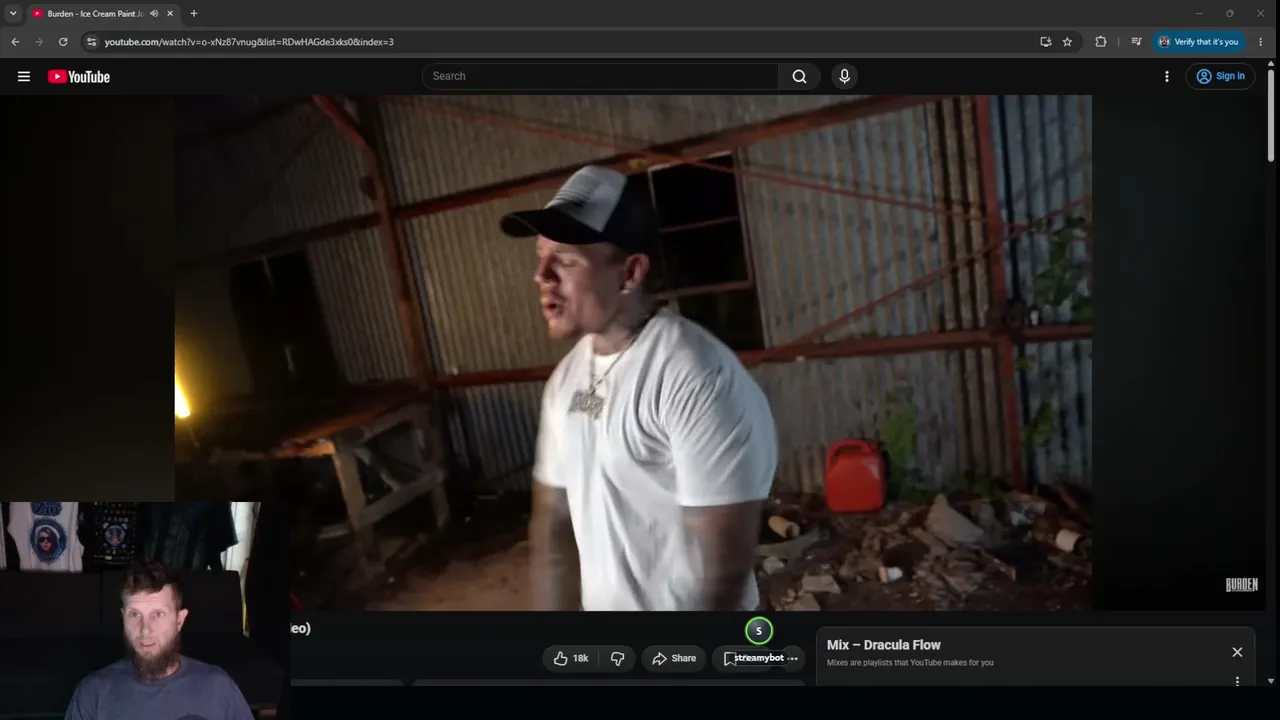The width and height of the screenshot is (1280, 720).
Task: Open the 'Mix – Dracula Flow' title
Action: pos(884,645)
